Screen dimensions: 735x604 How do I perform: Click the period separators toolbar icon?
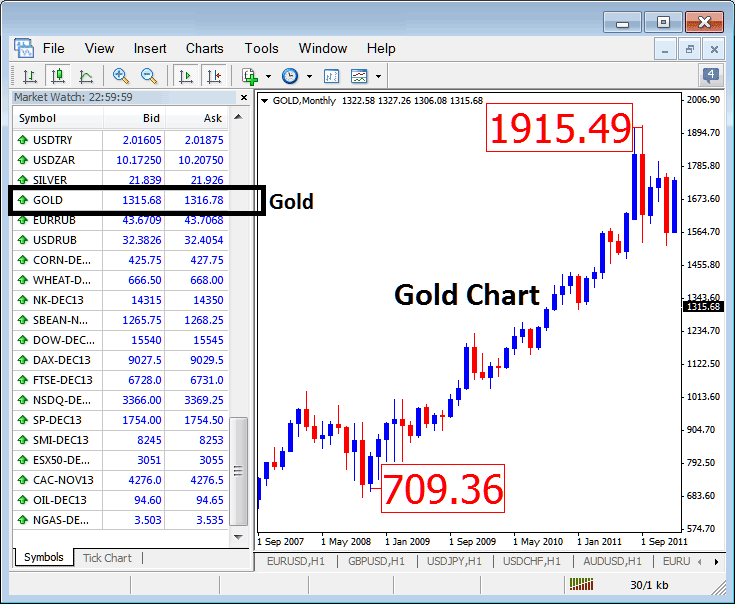pyautogui.click(x=331, y=76)
